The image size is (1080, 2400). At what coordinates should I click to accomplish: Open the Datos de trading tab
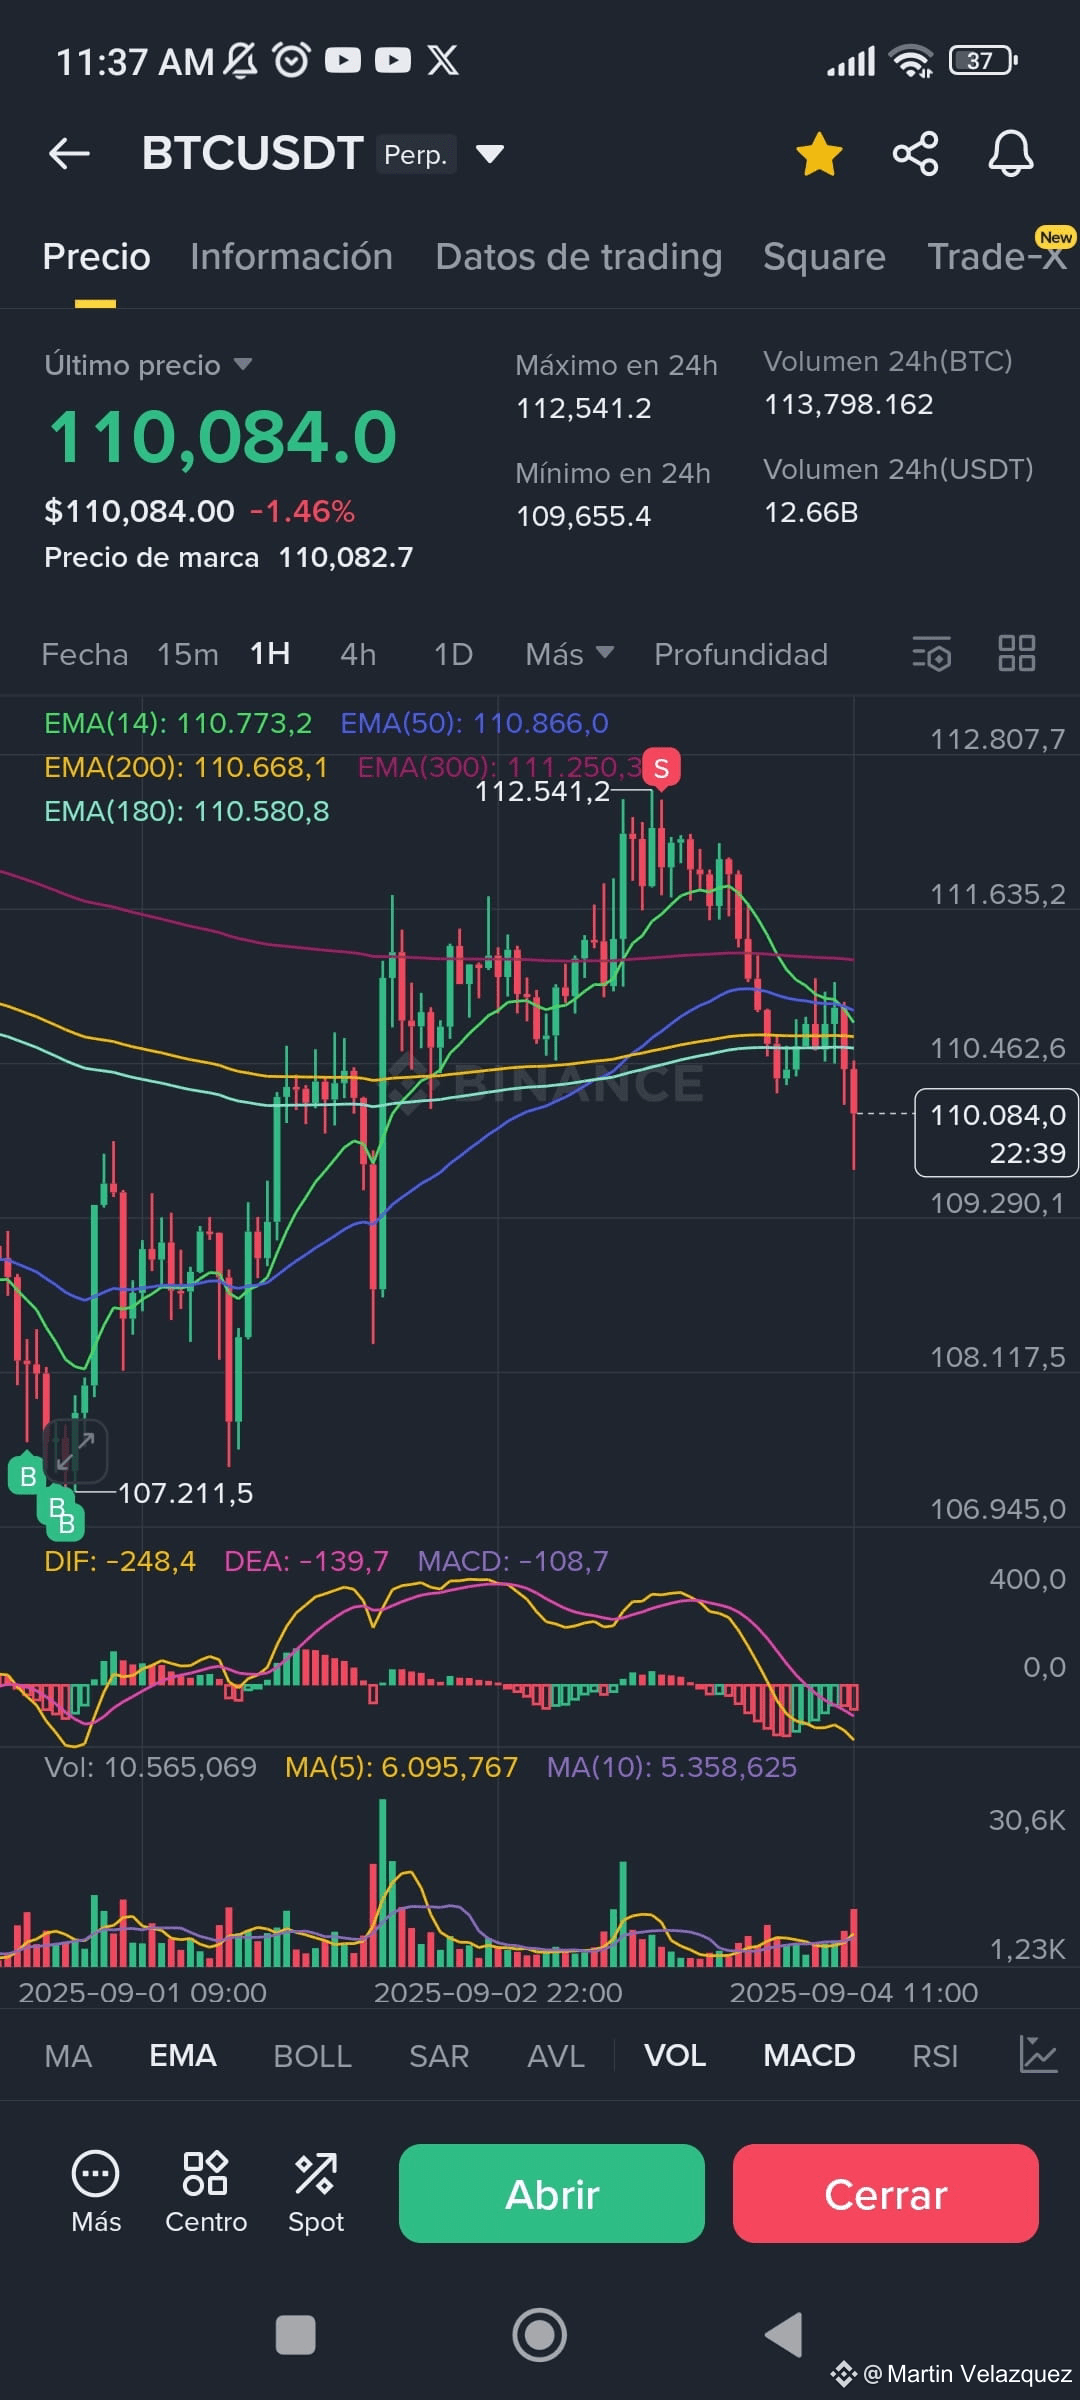click(x=578, y=257)
